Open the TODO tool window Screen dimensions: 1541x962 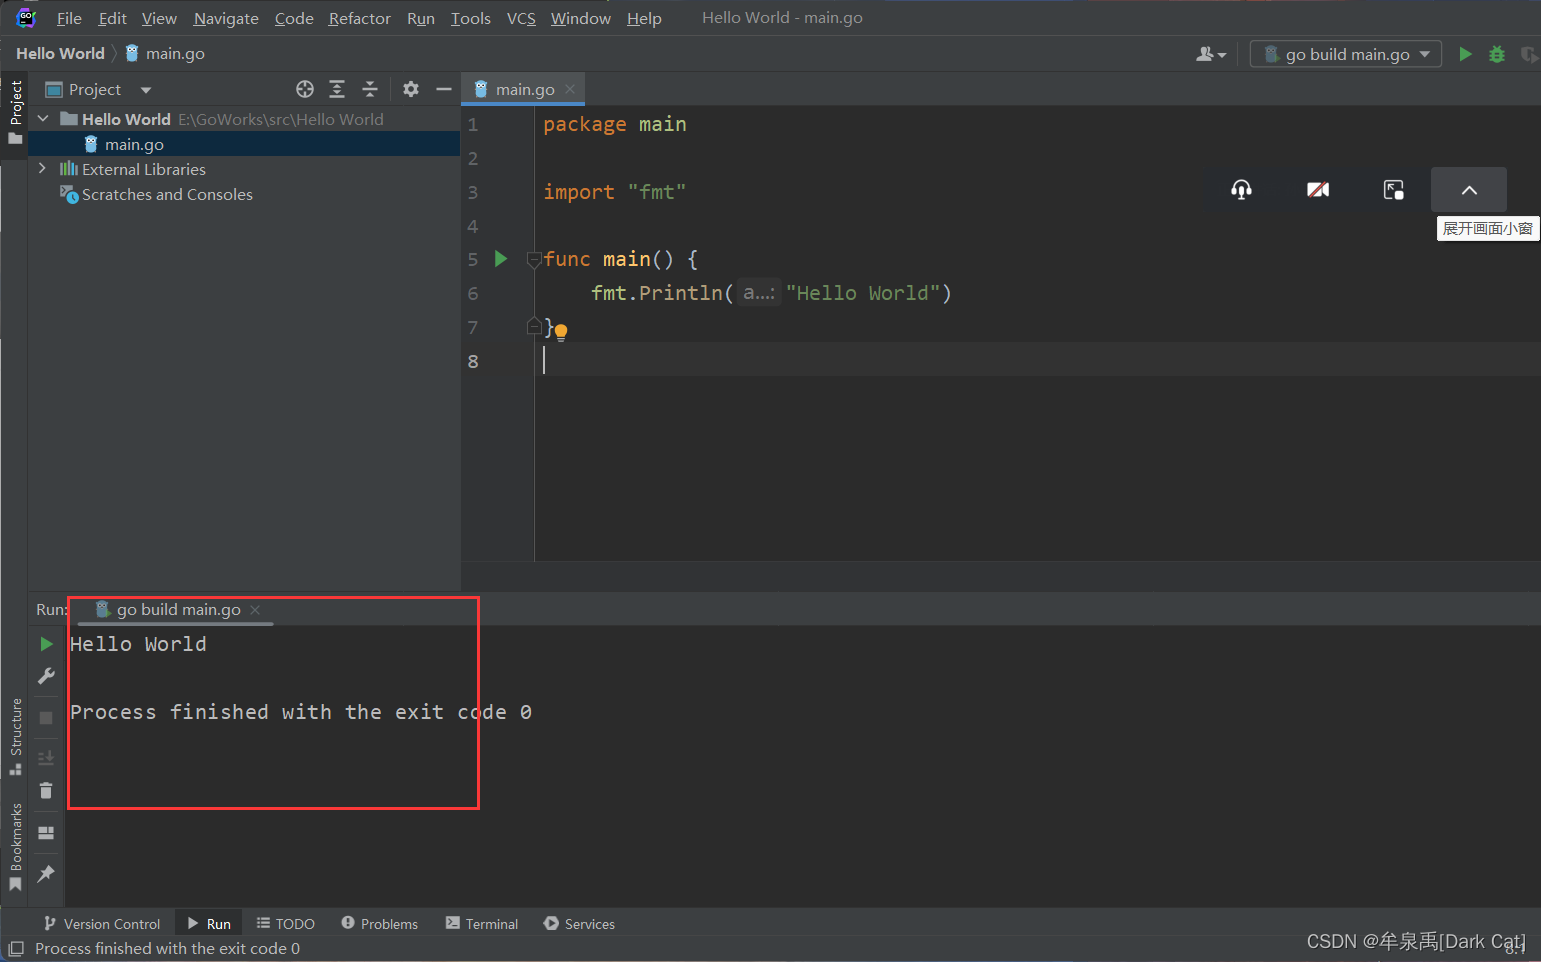coord(286,924)
